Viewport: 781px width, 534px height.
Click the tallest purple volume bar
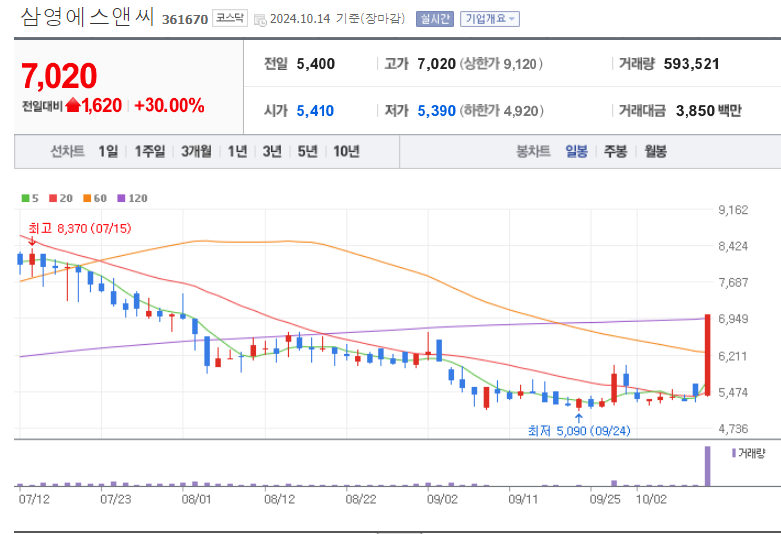point(707,466)
